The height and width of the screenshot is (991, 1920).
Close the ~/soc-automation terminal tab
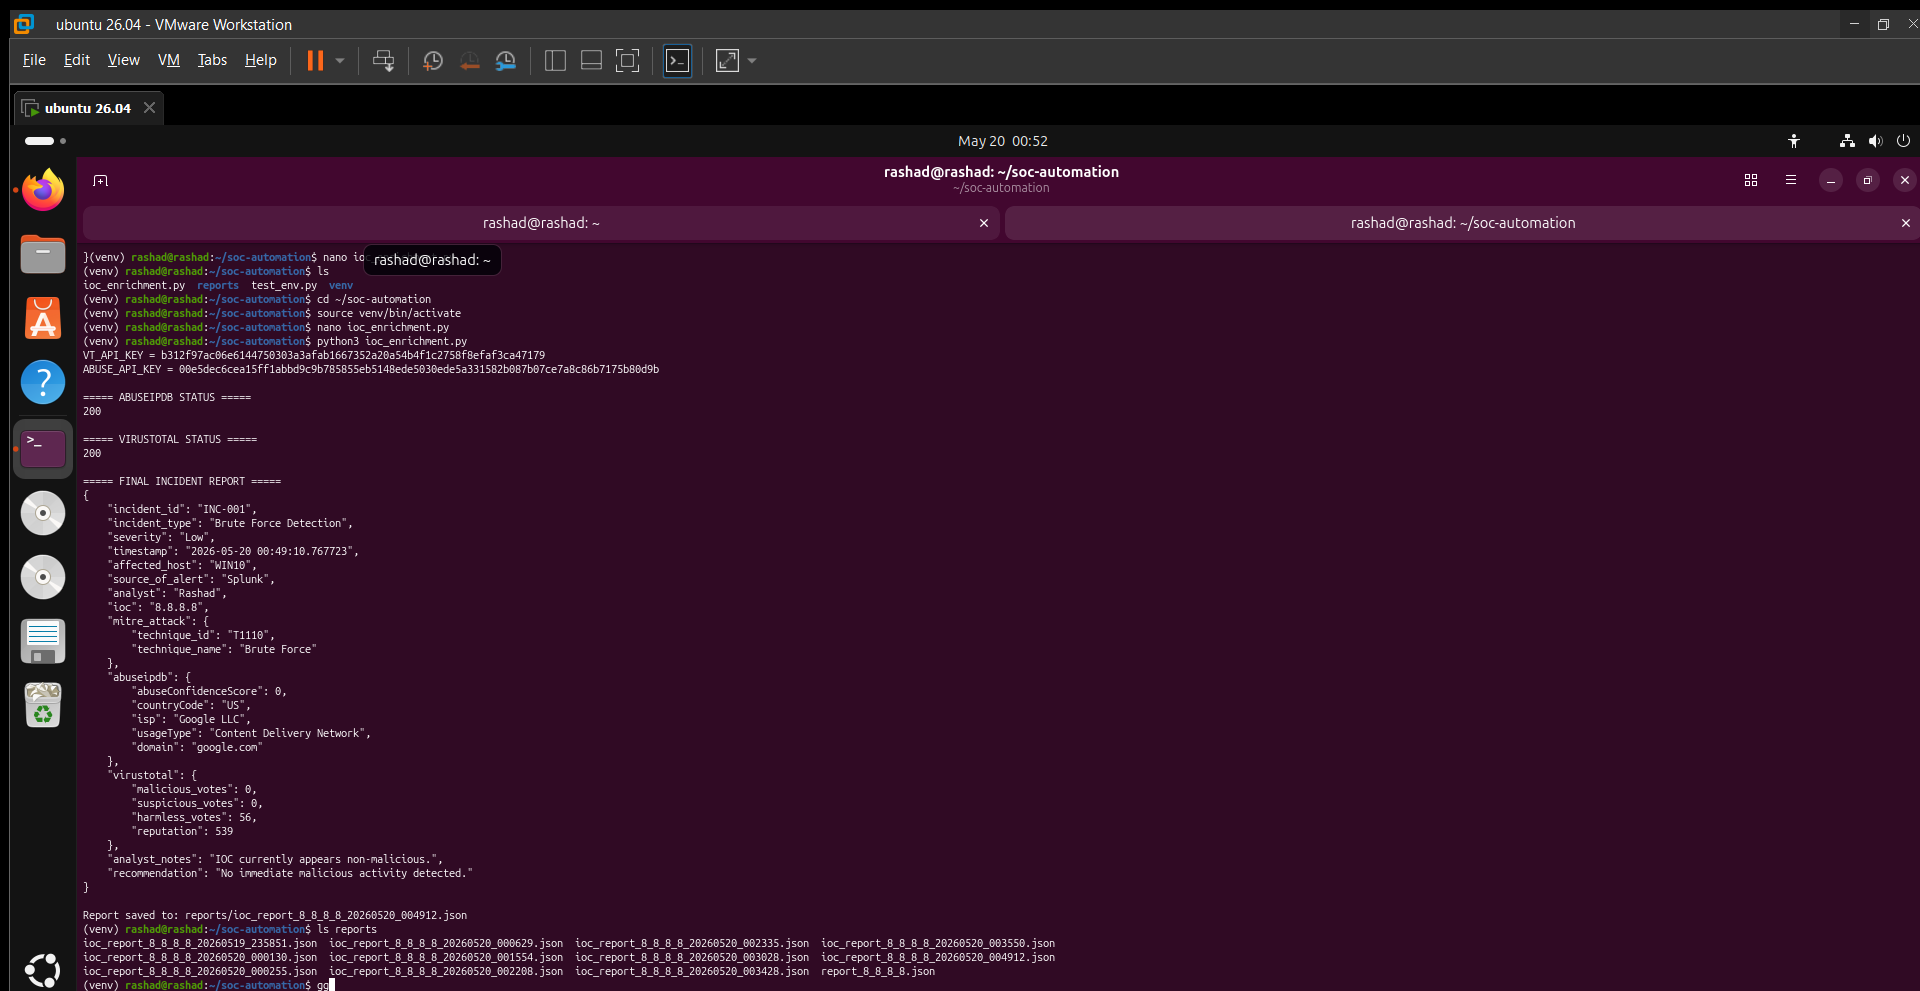tap(1906, 223)
